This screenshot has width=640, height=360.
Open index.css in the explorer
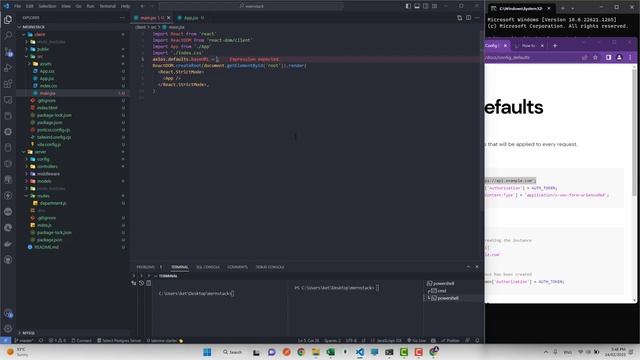pos(49,86)
